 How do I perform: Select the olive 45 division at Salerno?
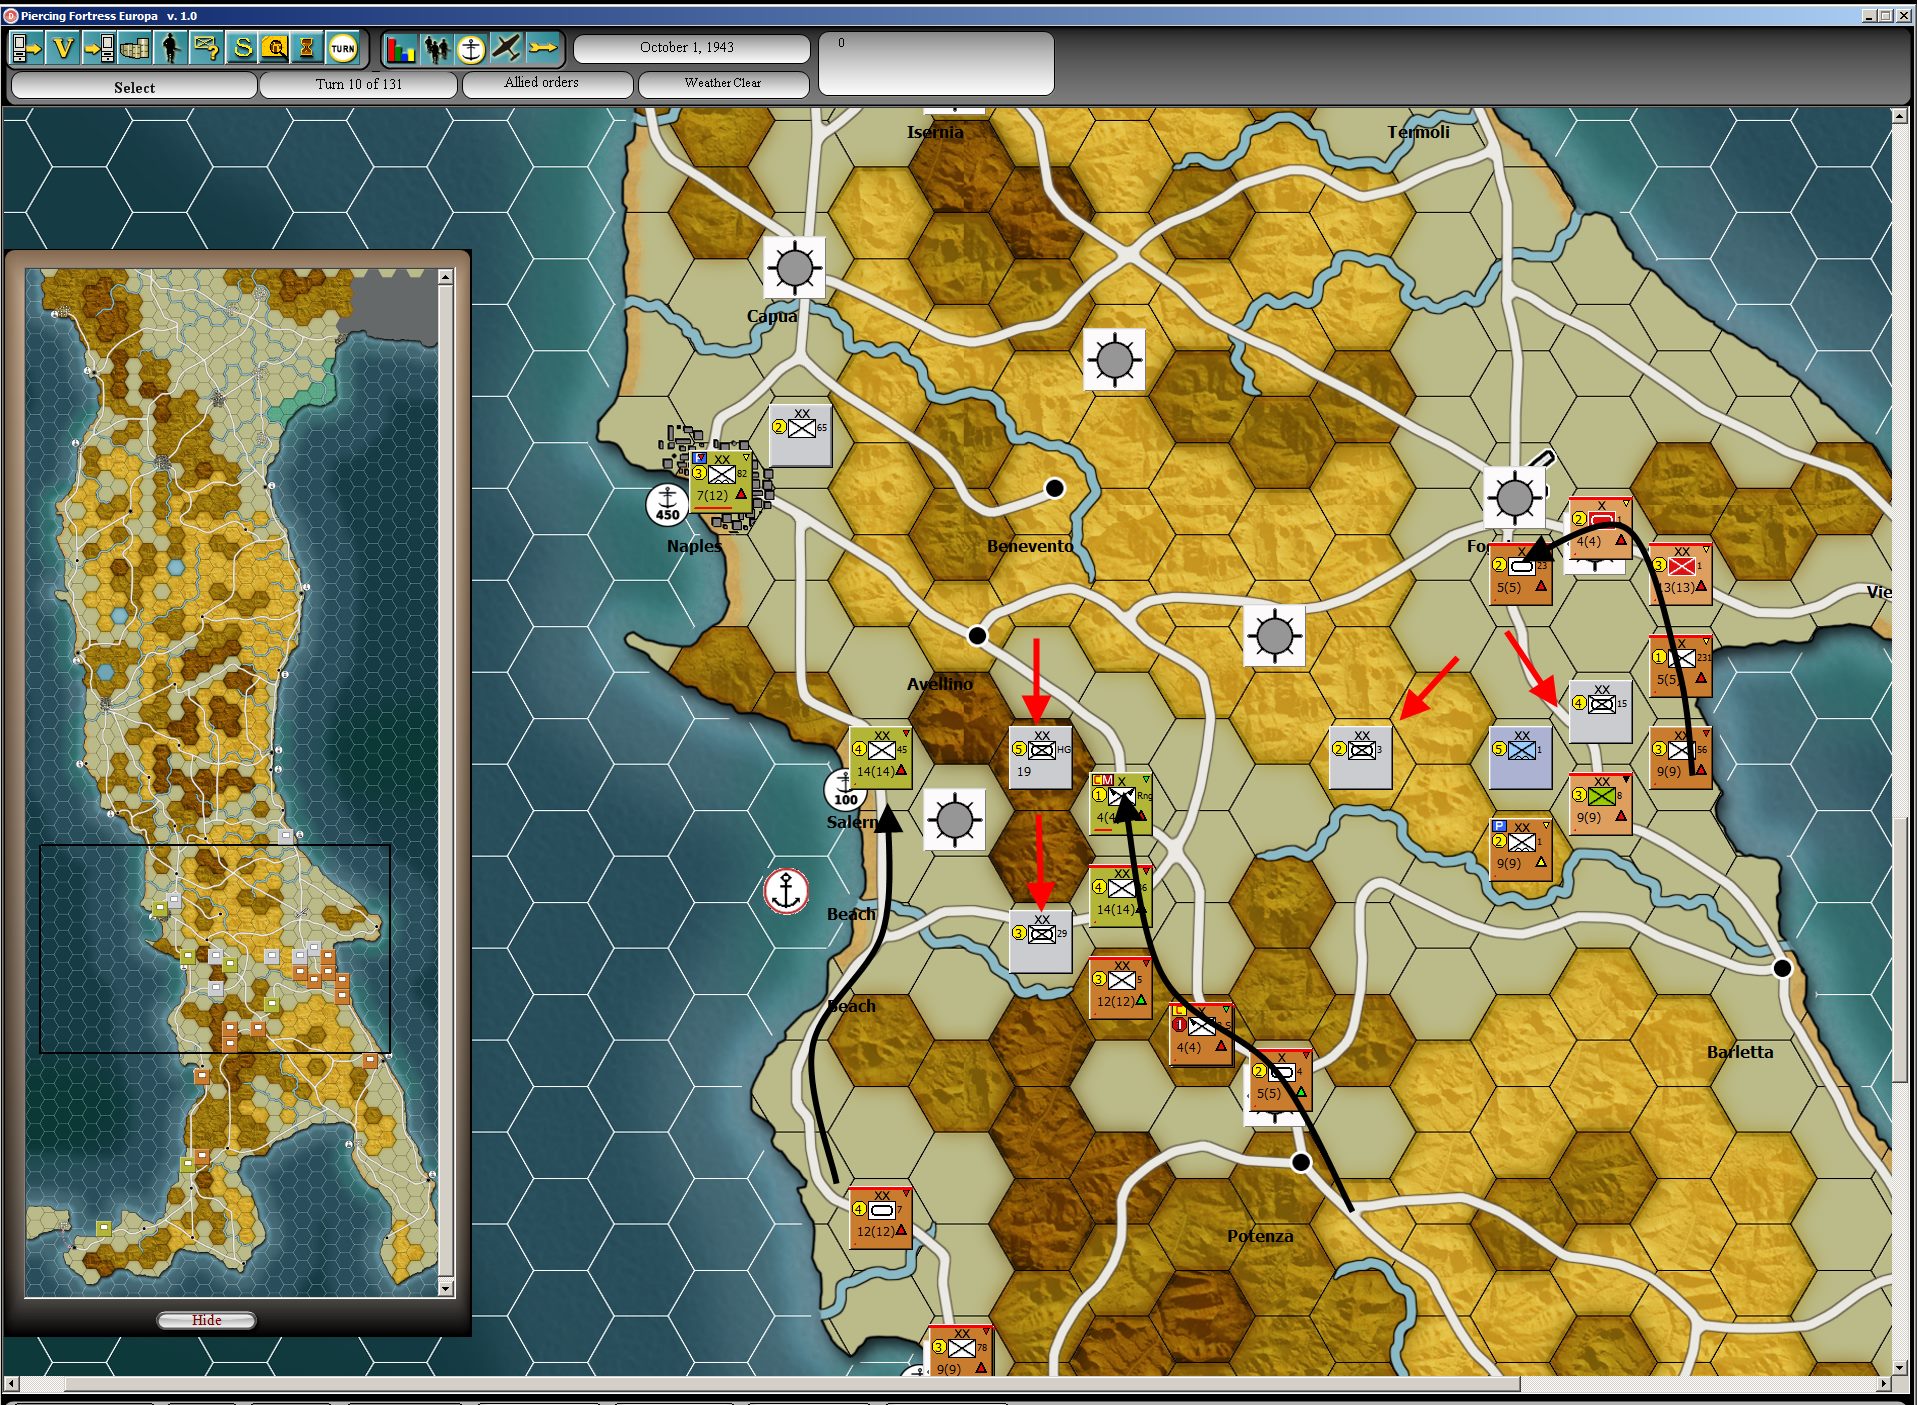(881, 757)
